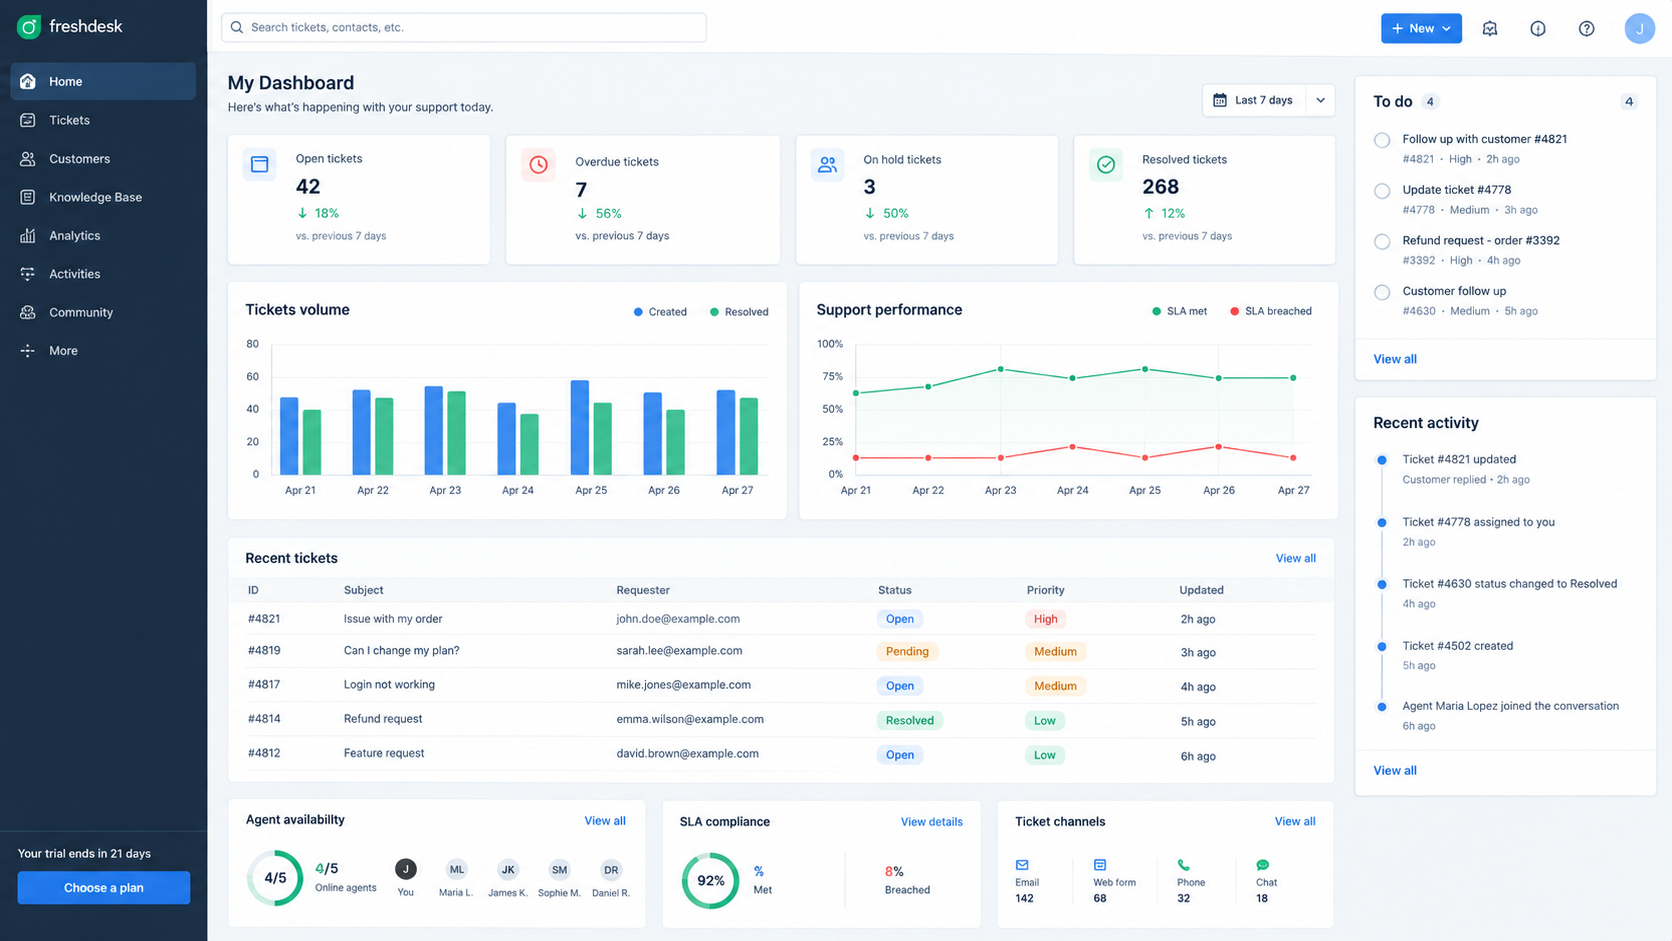
Task: Click the Open tickets card icon
Action: pyautogui.click(x=260, y=164)
